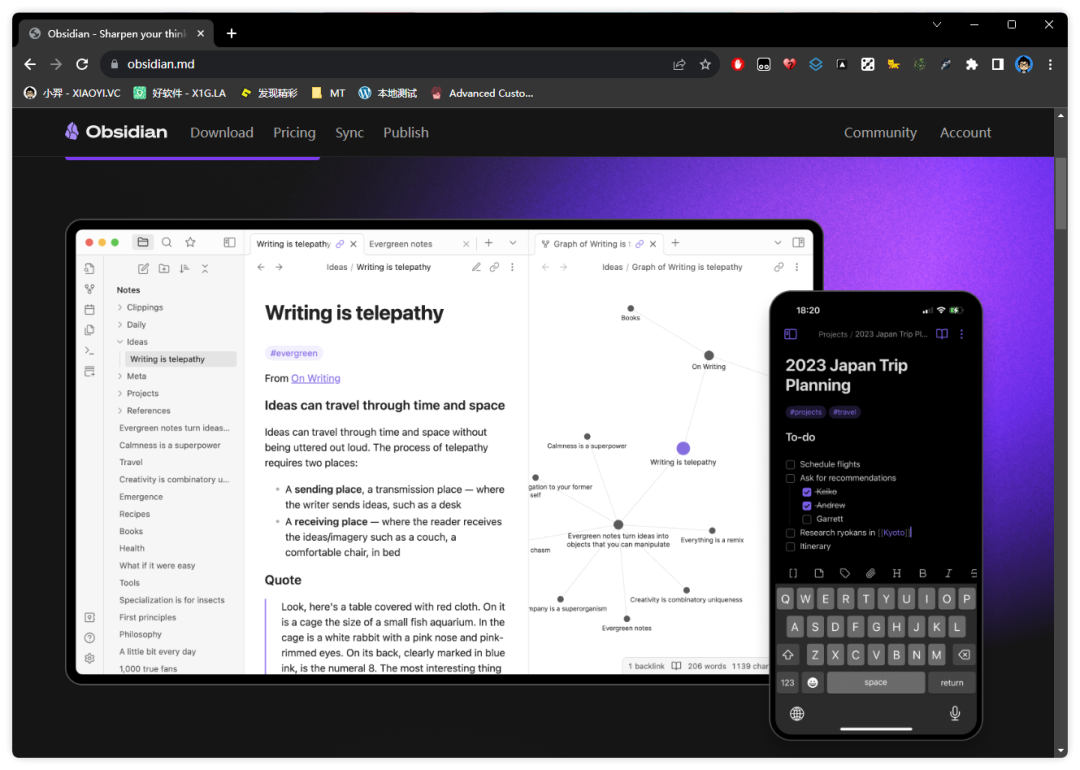Follow the On Writing link

pos(315,378)
